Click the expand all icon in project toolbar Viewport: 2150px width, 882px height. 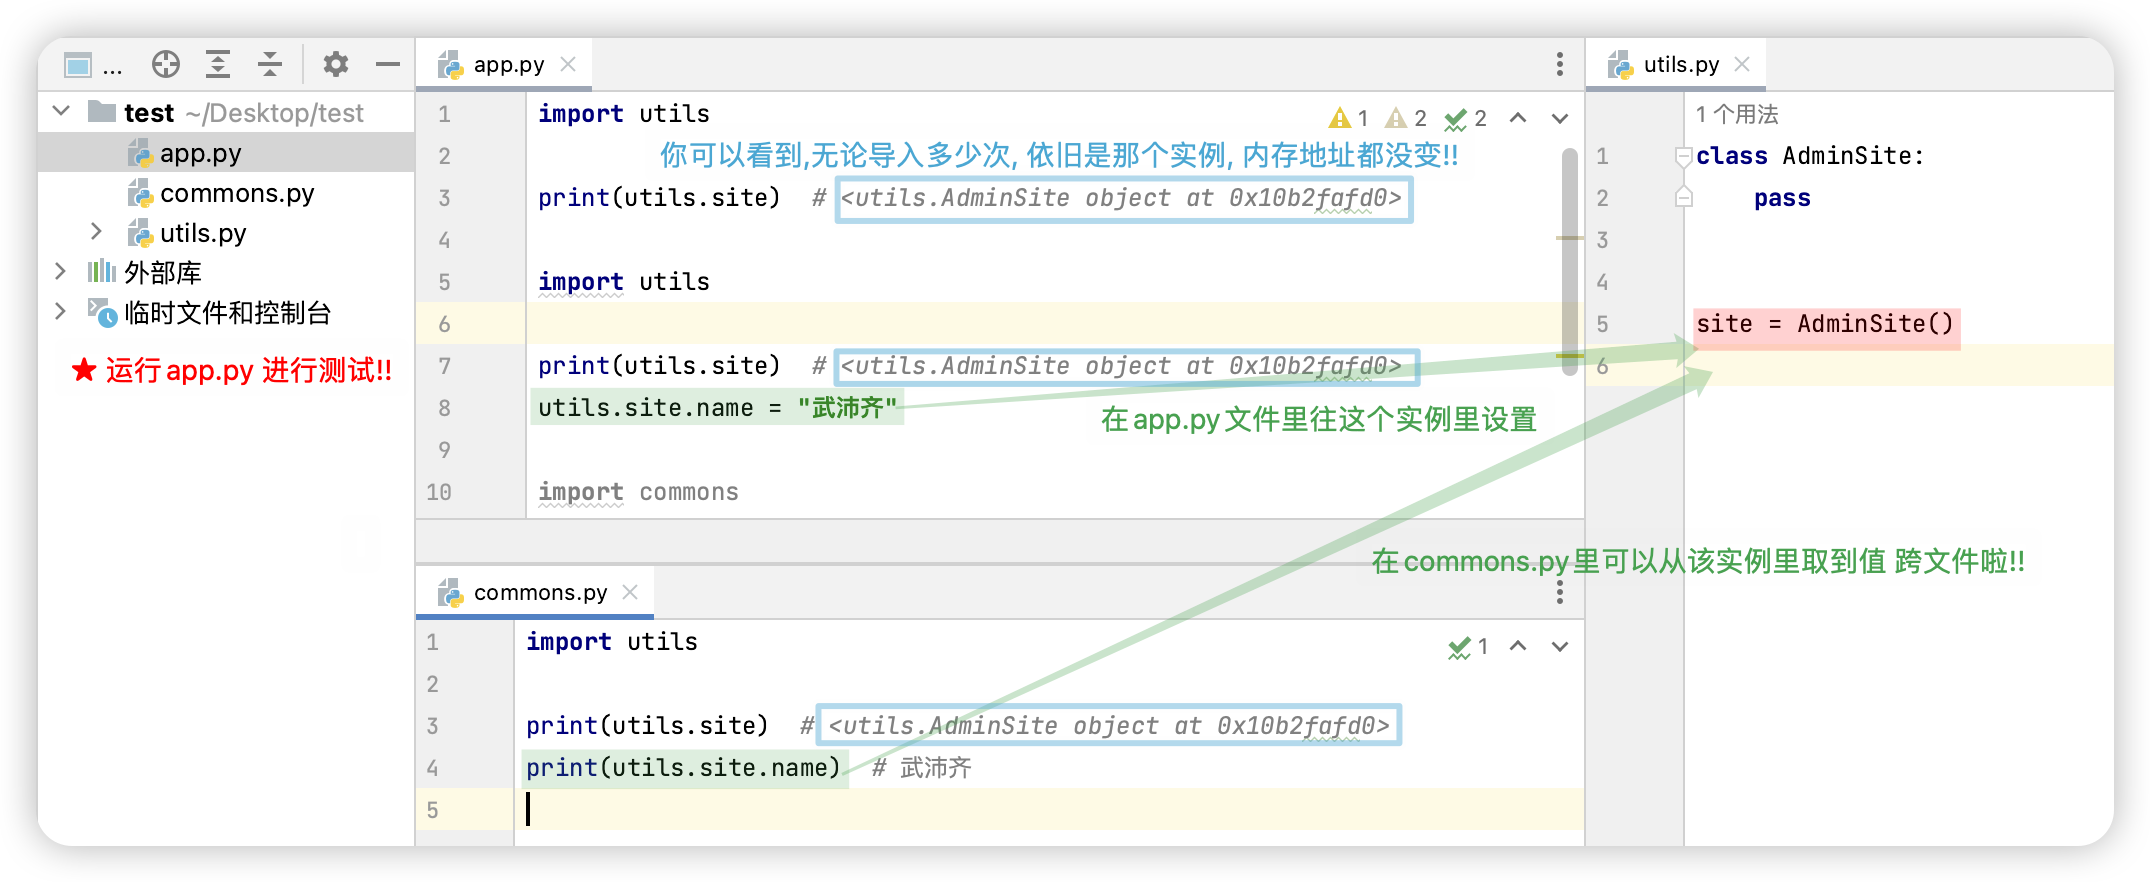(218, 65)
